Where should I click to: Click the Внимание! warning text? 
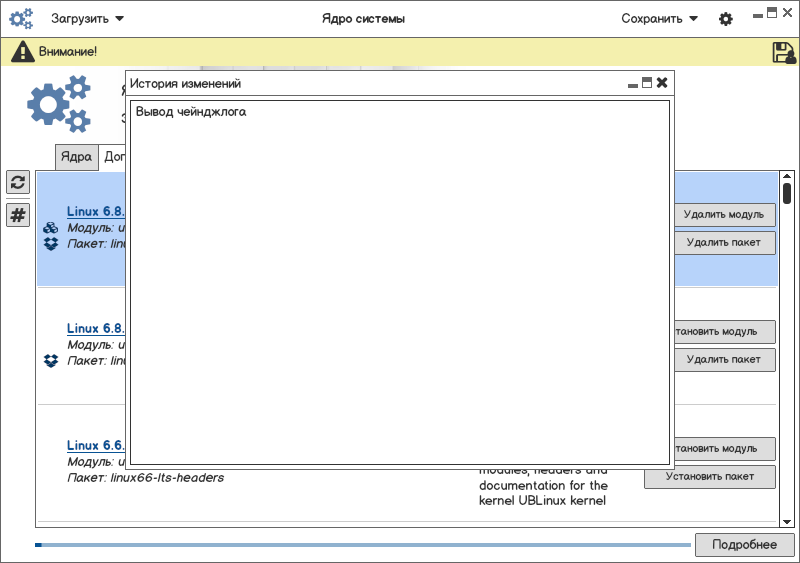coord(68,52)
